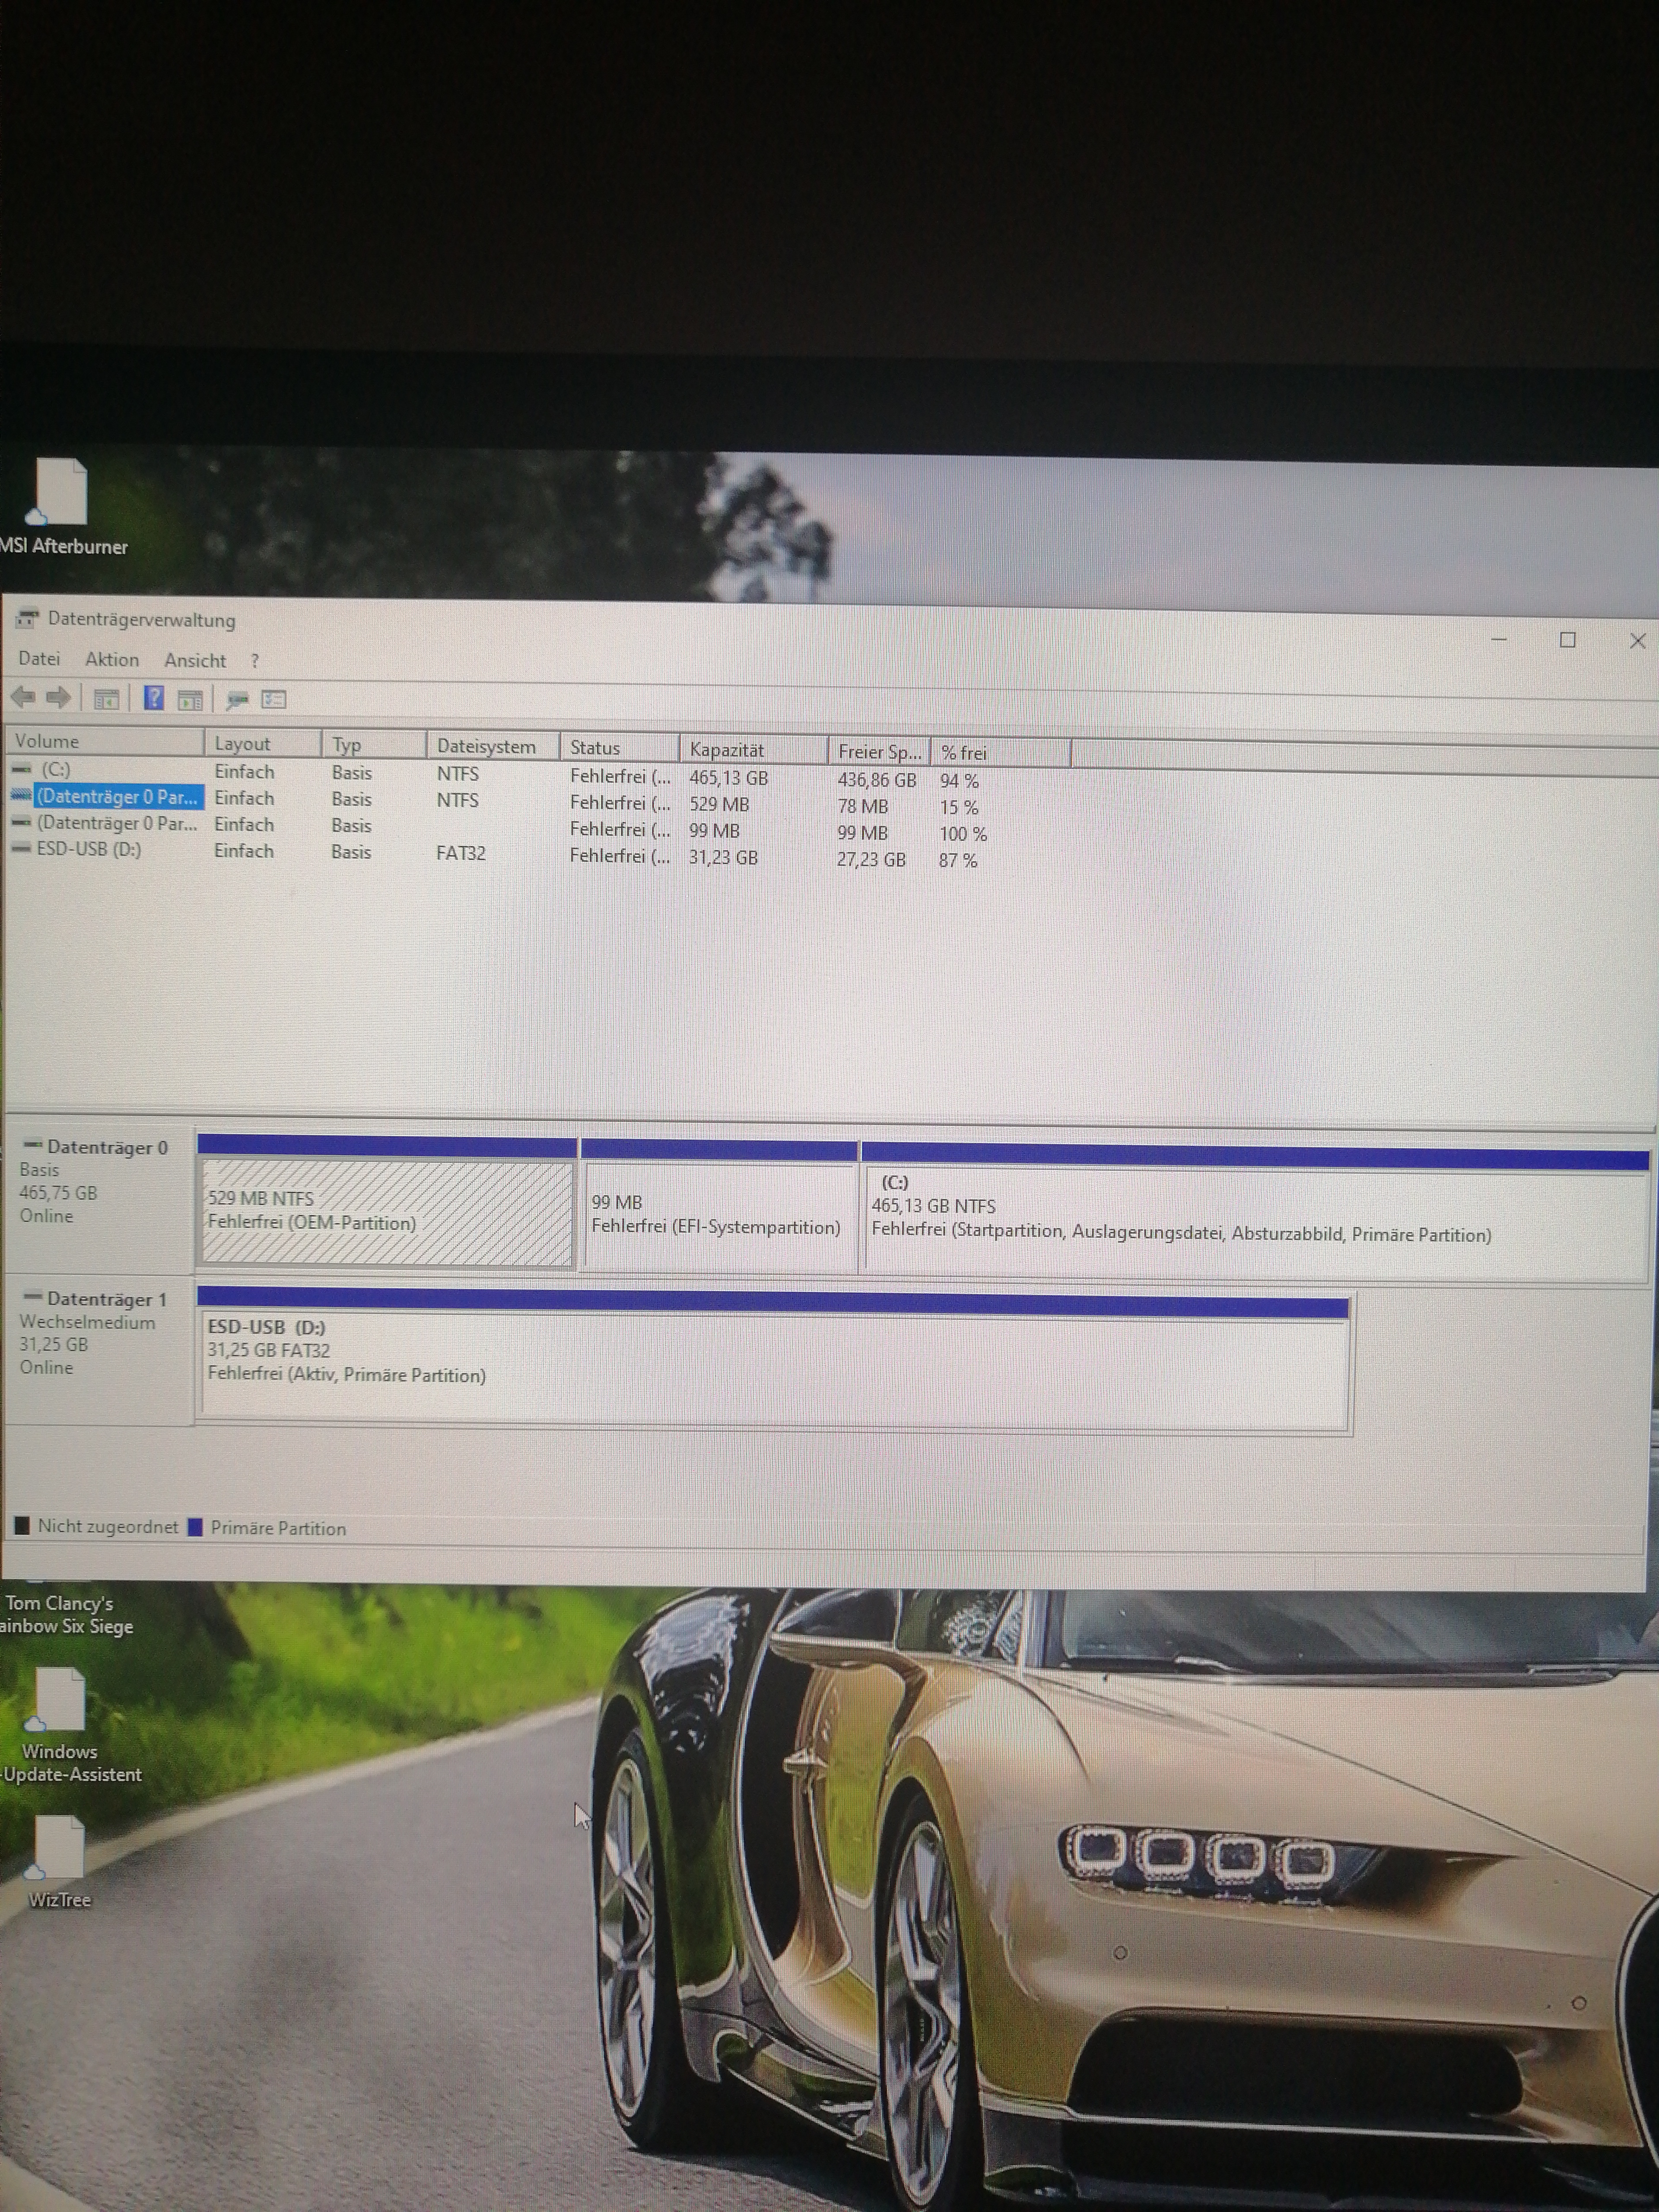Click the blue Help toolbar icon
This screenshot has height=2212, width=1659.
[154, 698]
